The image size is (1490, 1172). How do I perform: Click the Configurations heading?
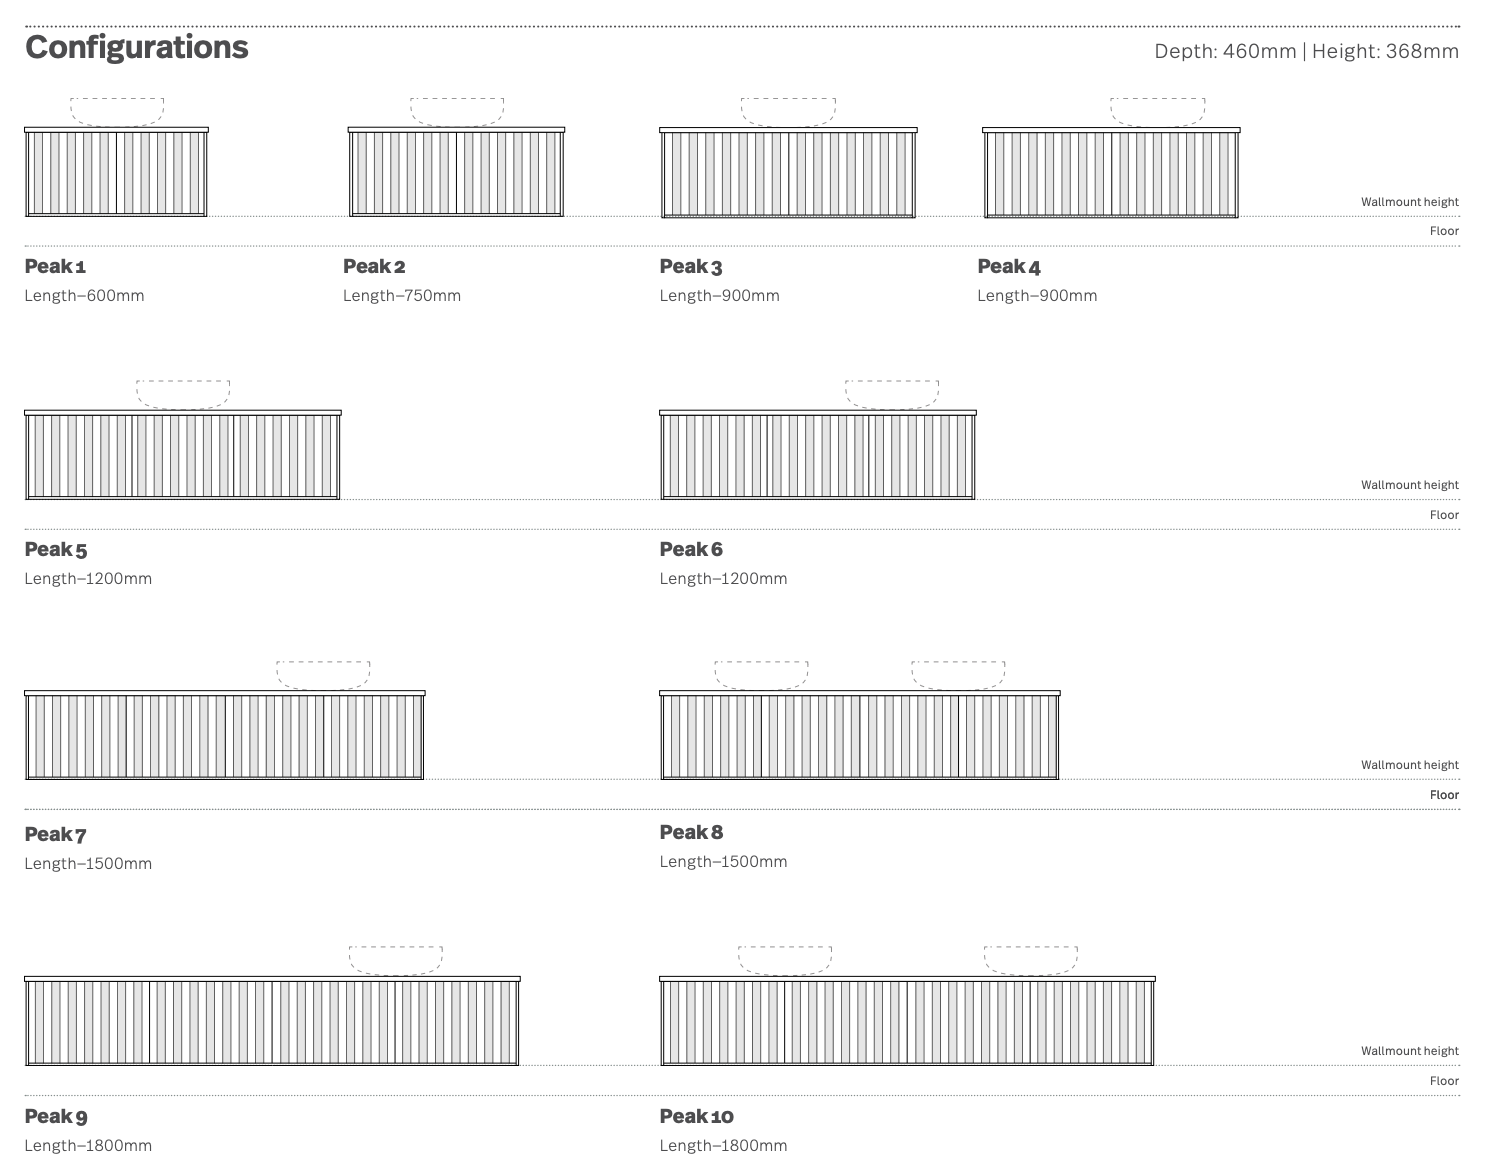136,47
